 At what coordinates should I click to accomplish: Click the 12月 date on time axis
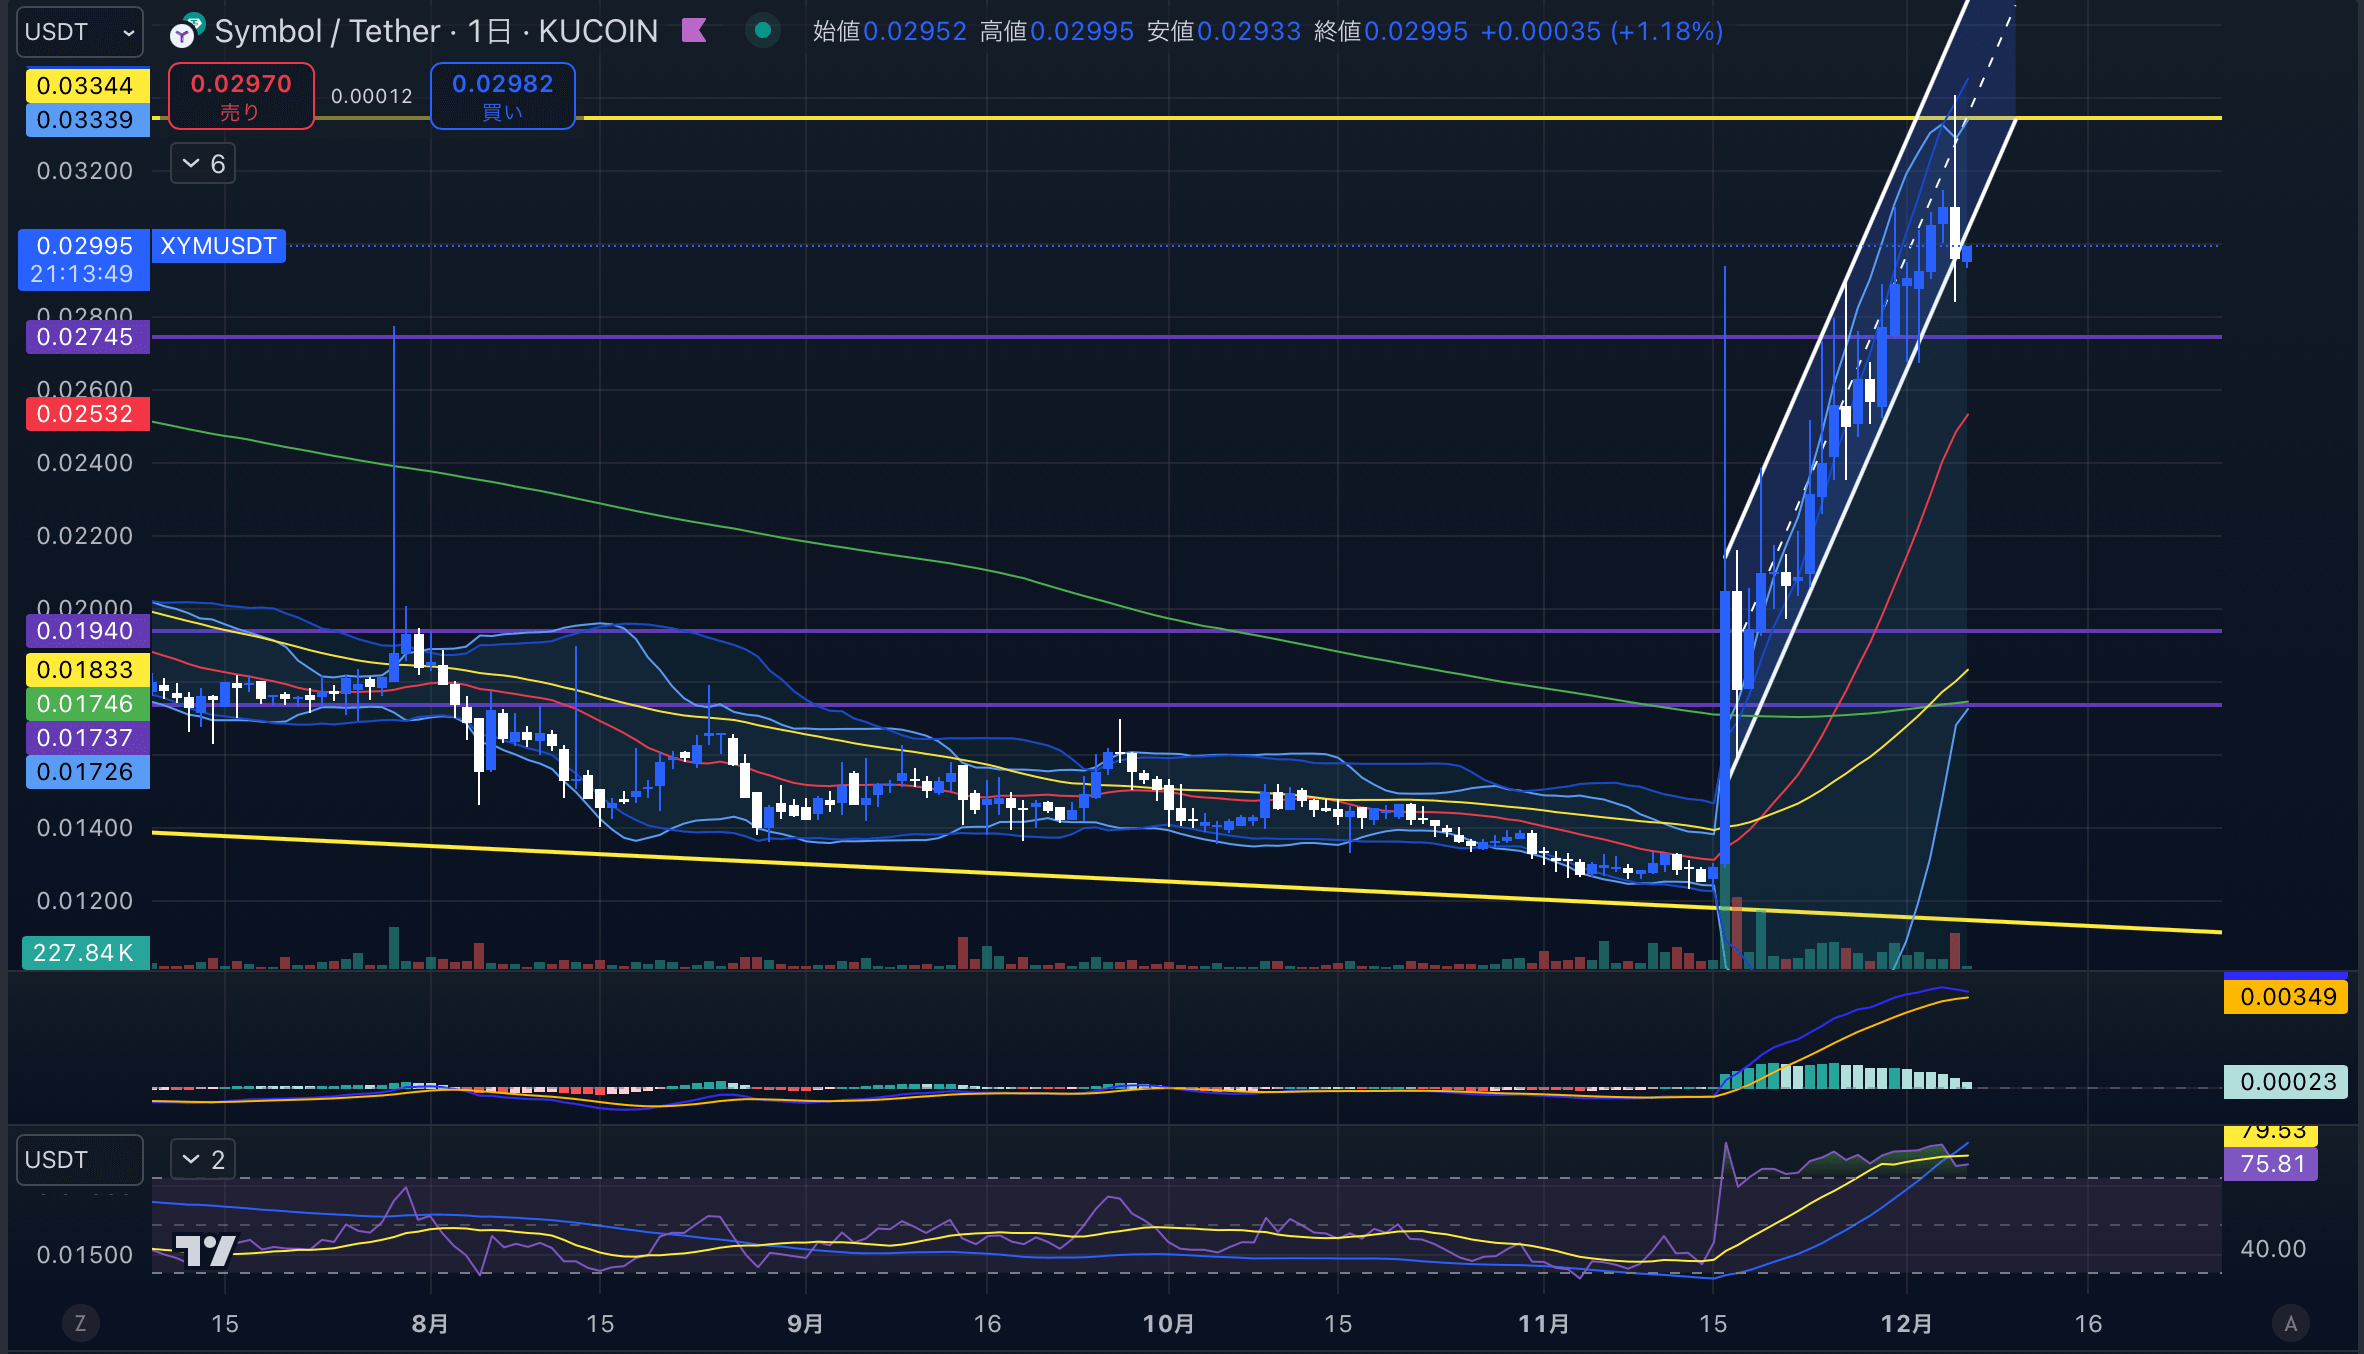pyautogui.click(x=1906, y=1324)
